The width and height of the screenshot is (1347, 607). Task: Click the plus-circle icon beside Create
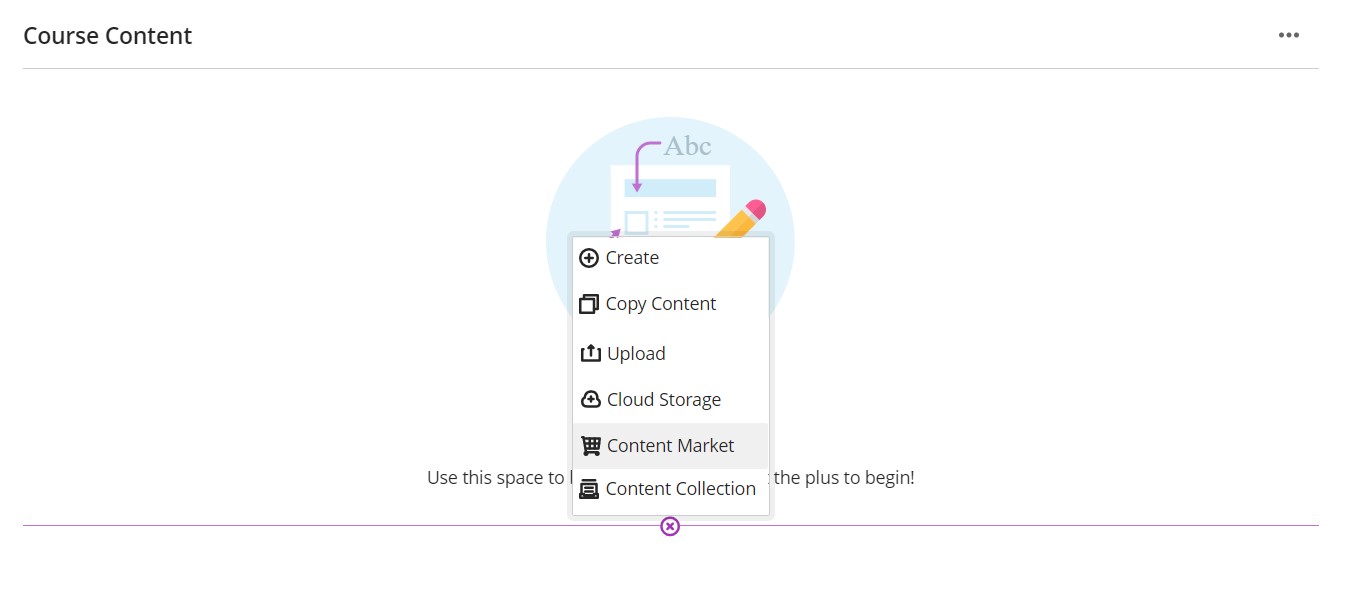tap(589, 258)
